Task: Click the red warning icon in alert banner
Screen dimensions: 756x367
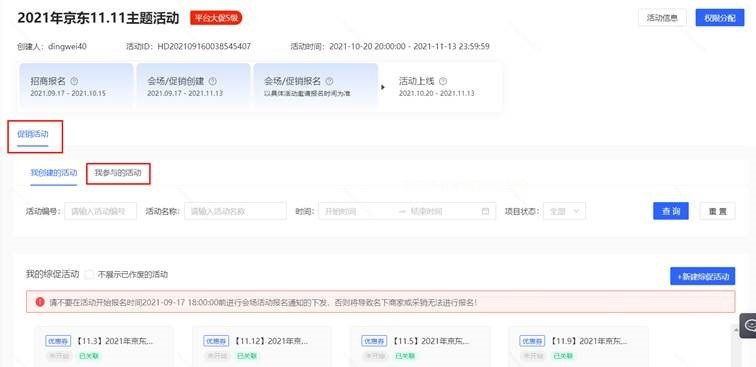Action: (x=40, y=302)
